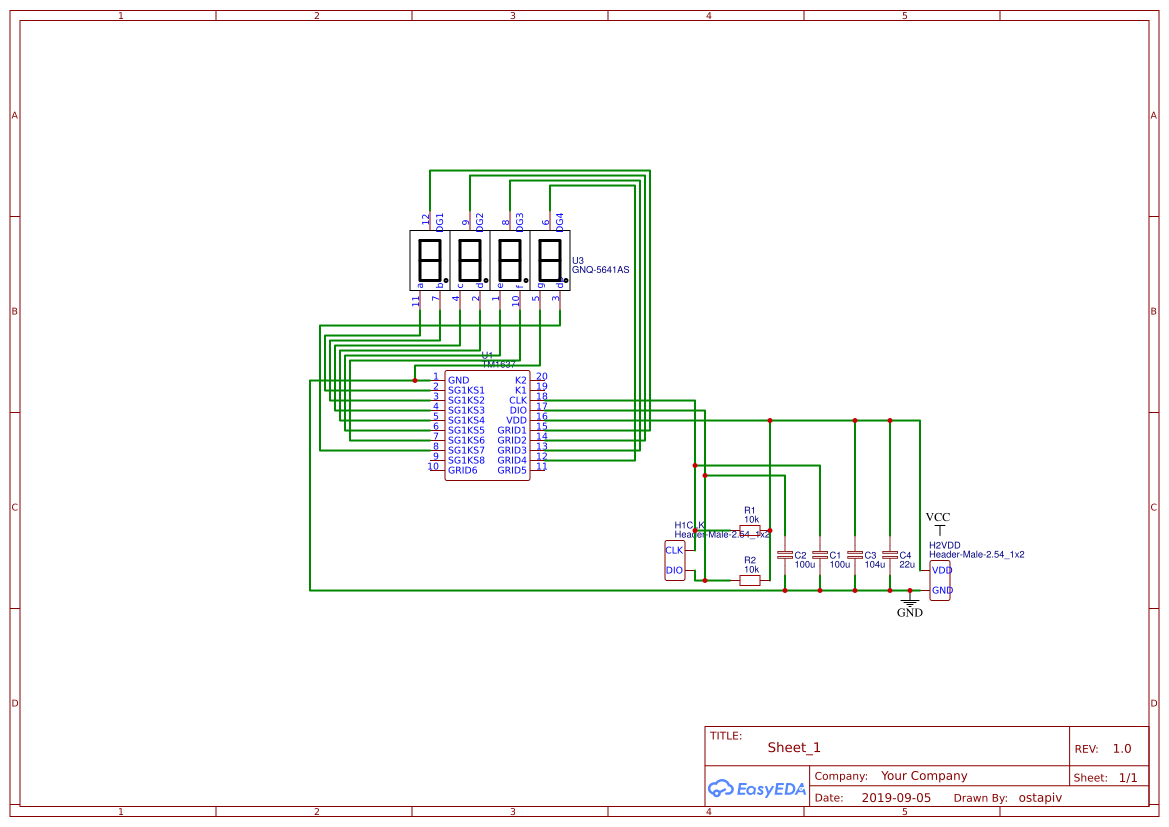Image resolution: width=1169 pixels, height=827 pixels.
Task: Select capacitor C3 labeled 104u
Action: [x=856, y=557]
